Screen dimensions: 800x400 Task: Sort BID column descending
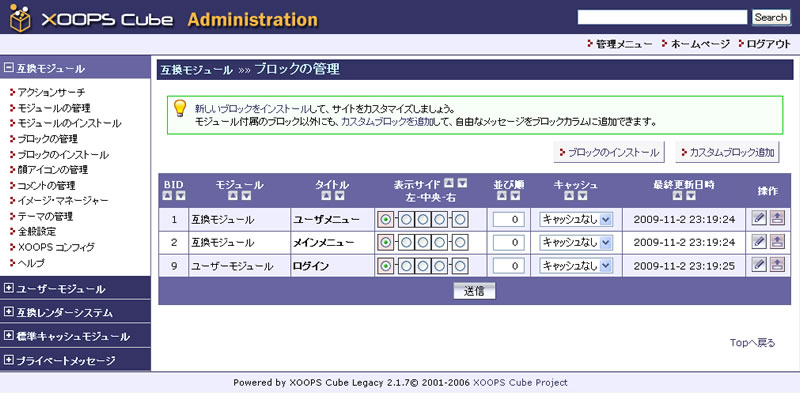181,196
